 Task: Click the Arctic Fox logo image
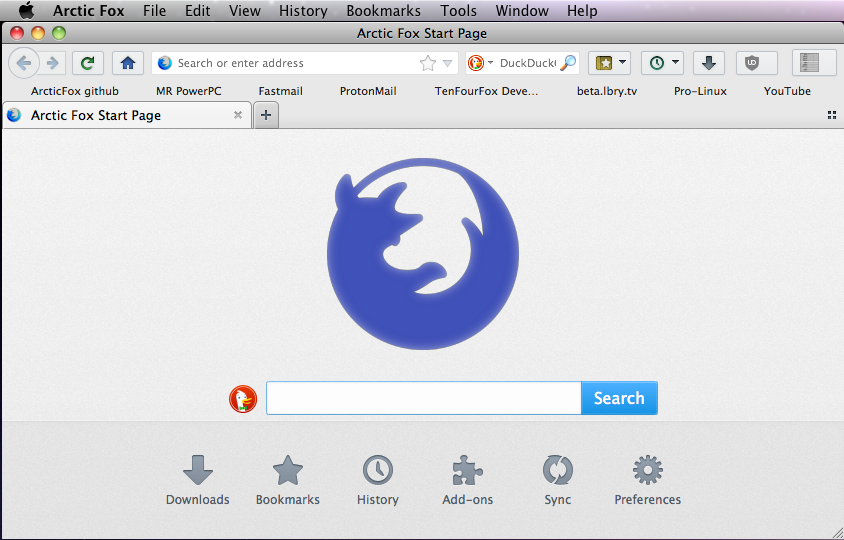pyautogui.click(x=423, y=254)
